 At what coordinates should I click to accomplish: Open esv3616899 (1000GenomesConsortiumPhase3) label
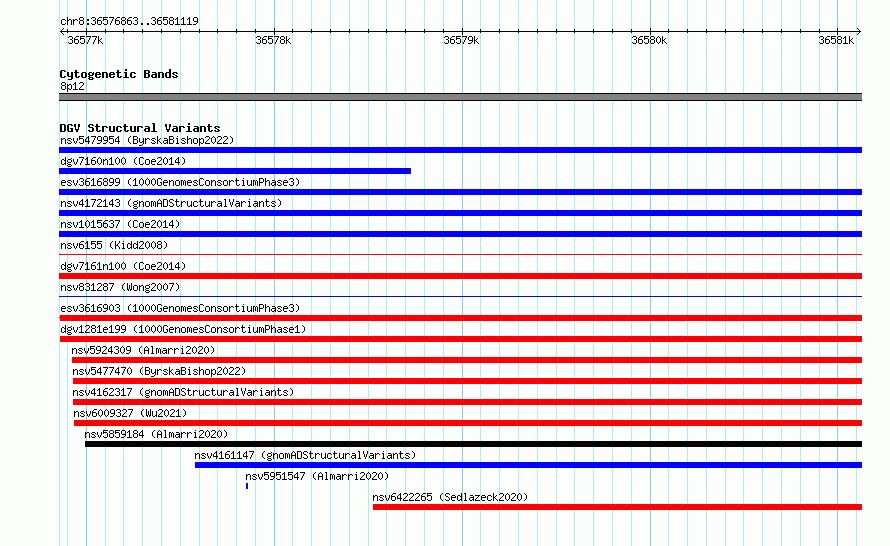(180, 182)
